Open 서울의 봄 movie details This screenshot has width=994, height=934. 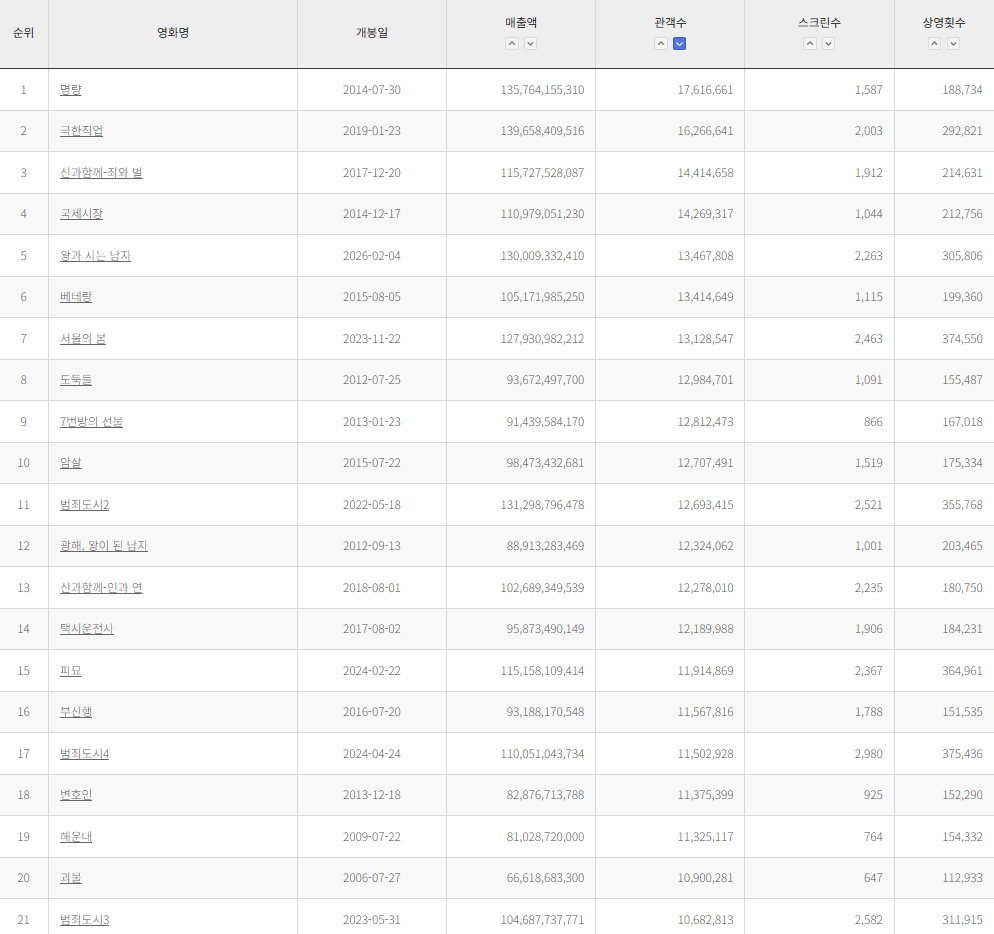[83, 339]
